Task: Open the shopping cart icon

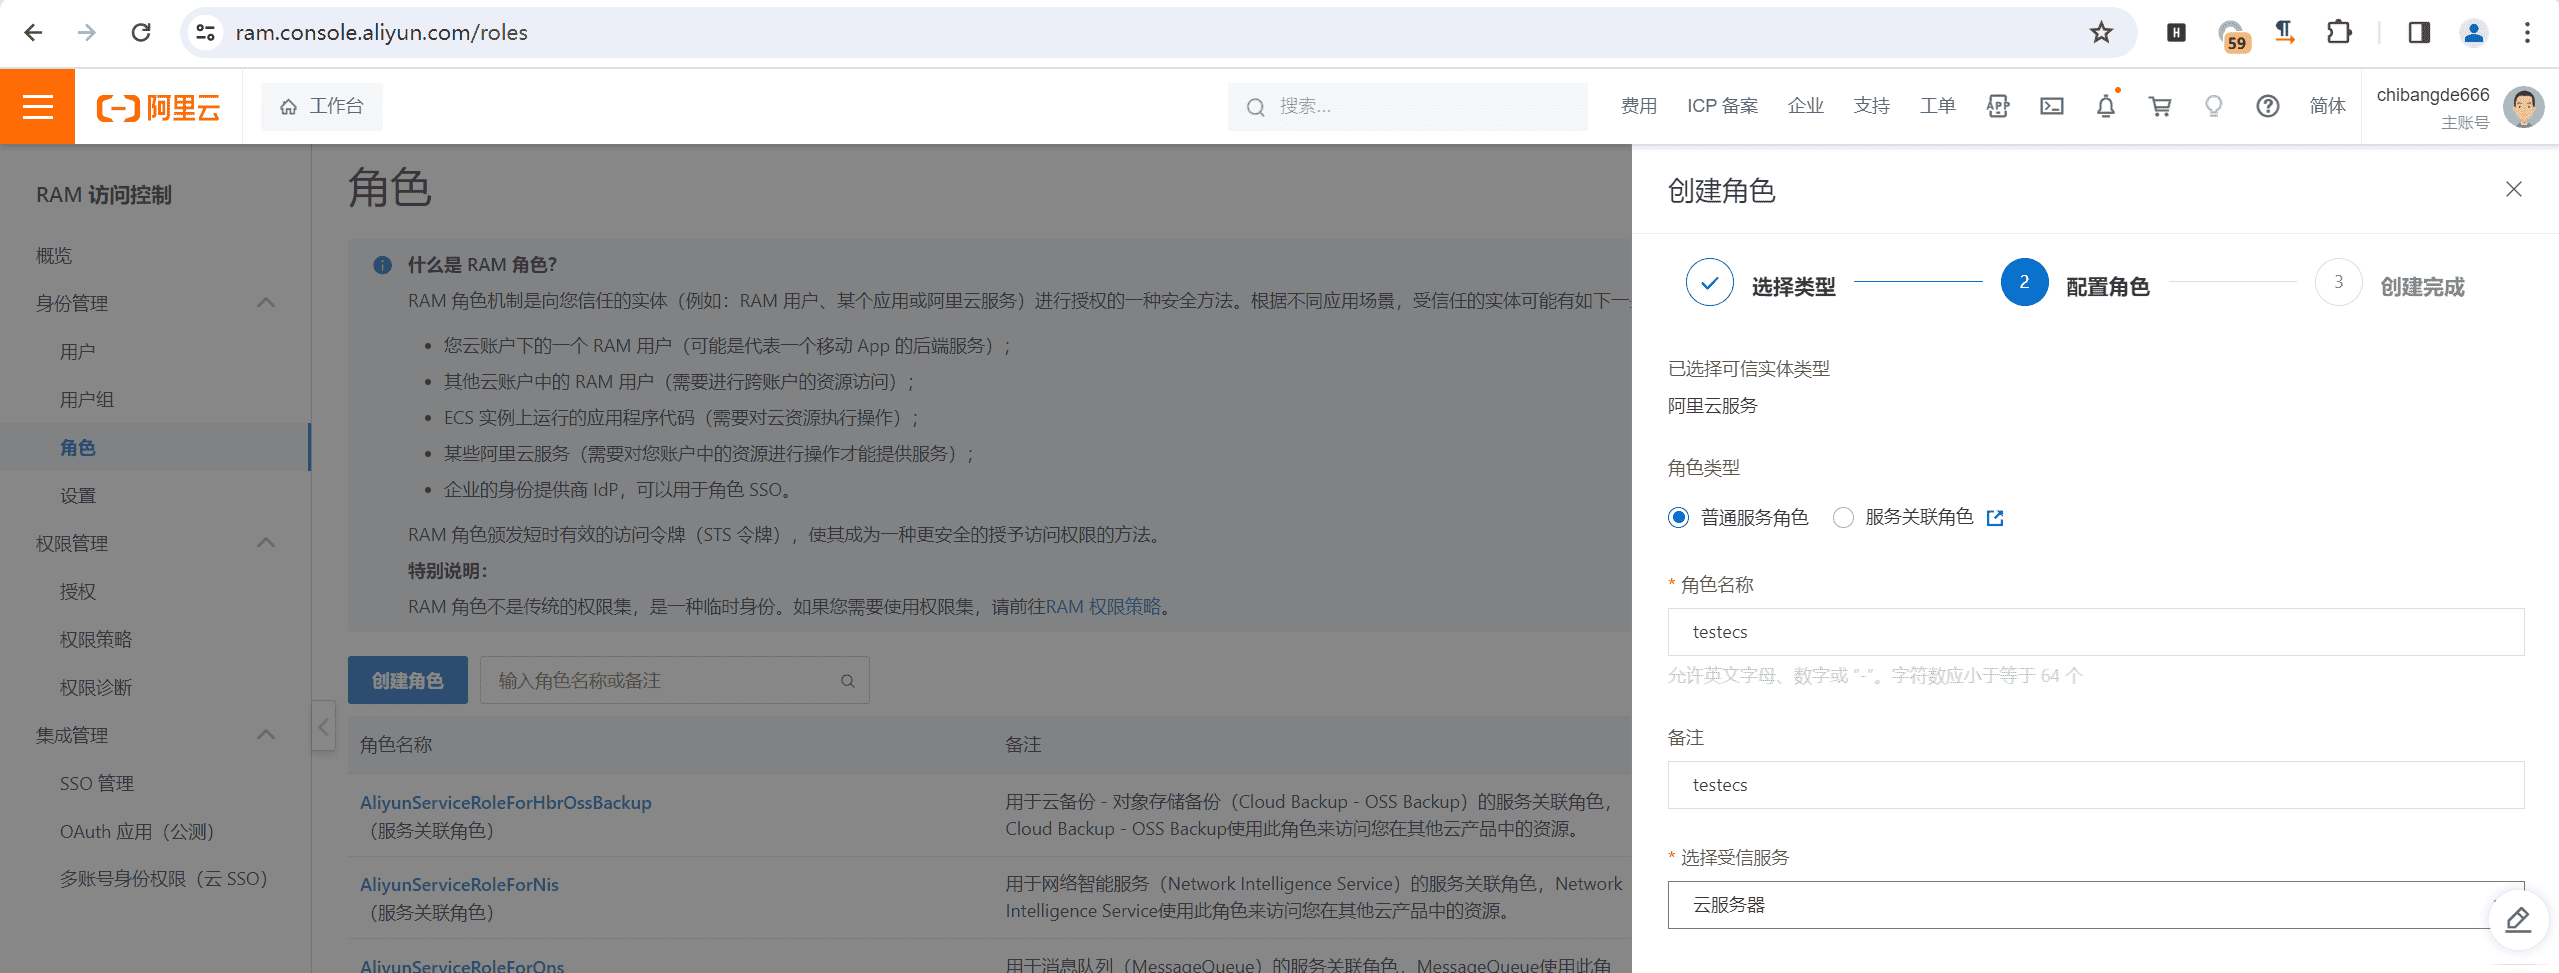Action: (x=2160, y=106)
